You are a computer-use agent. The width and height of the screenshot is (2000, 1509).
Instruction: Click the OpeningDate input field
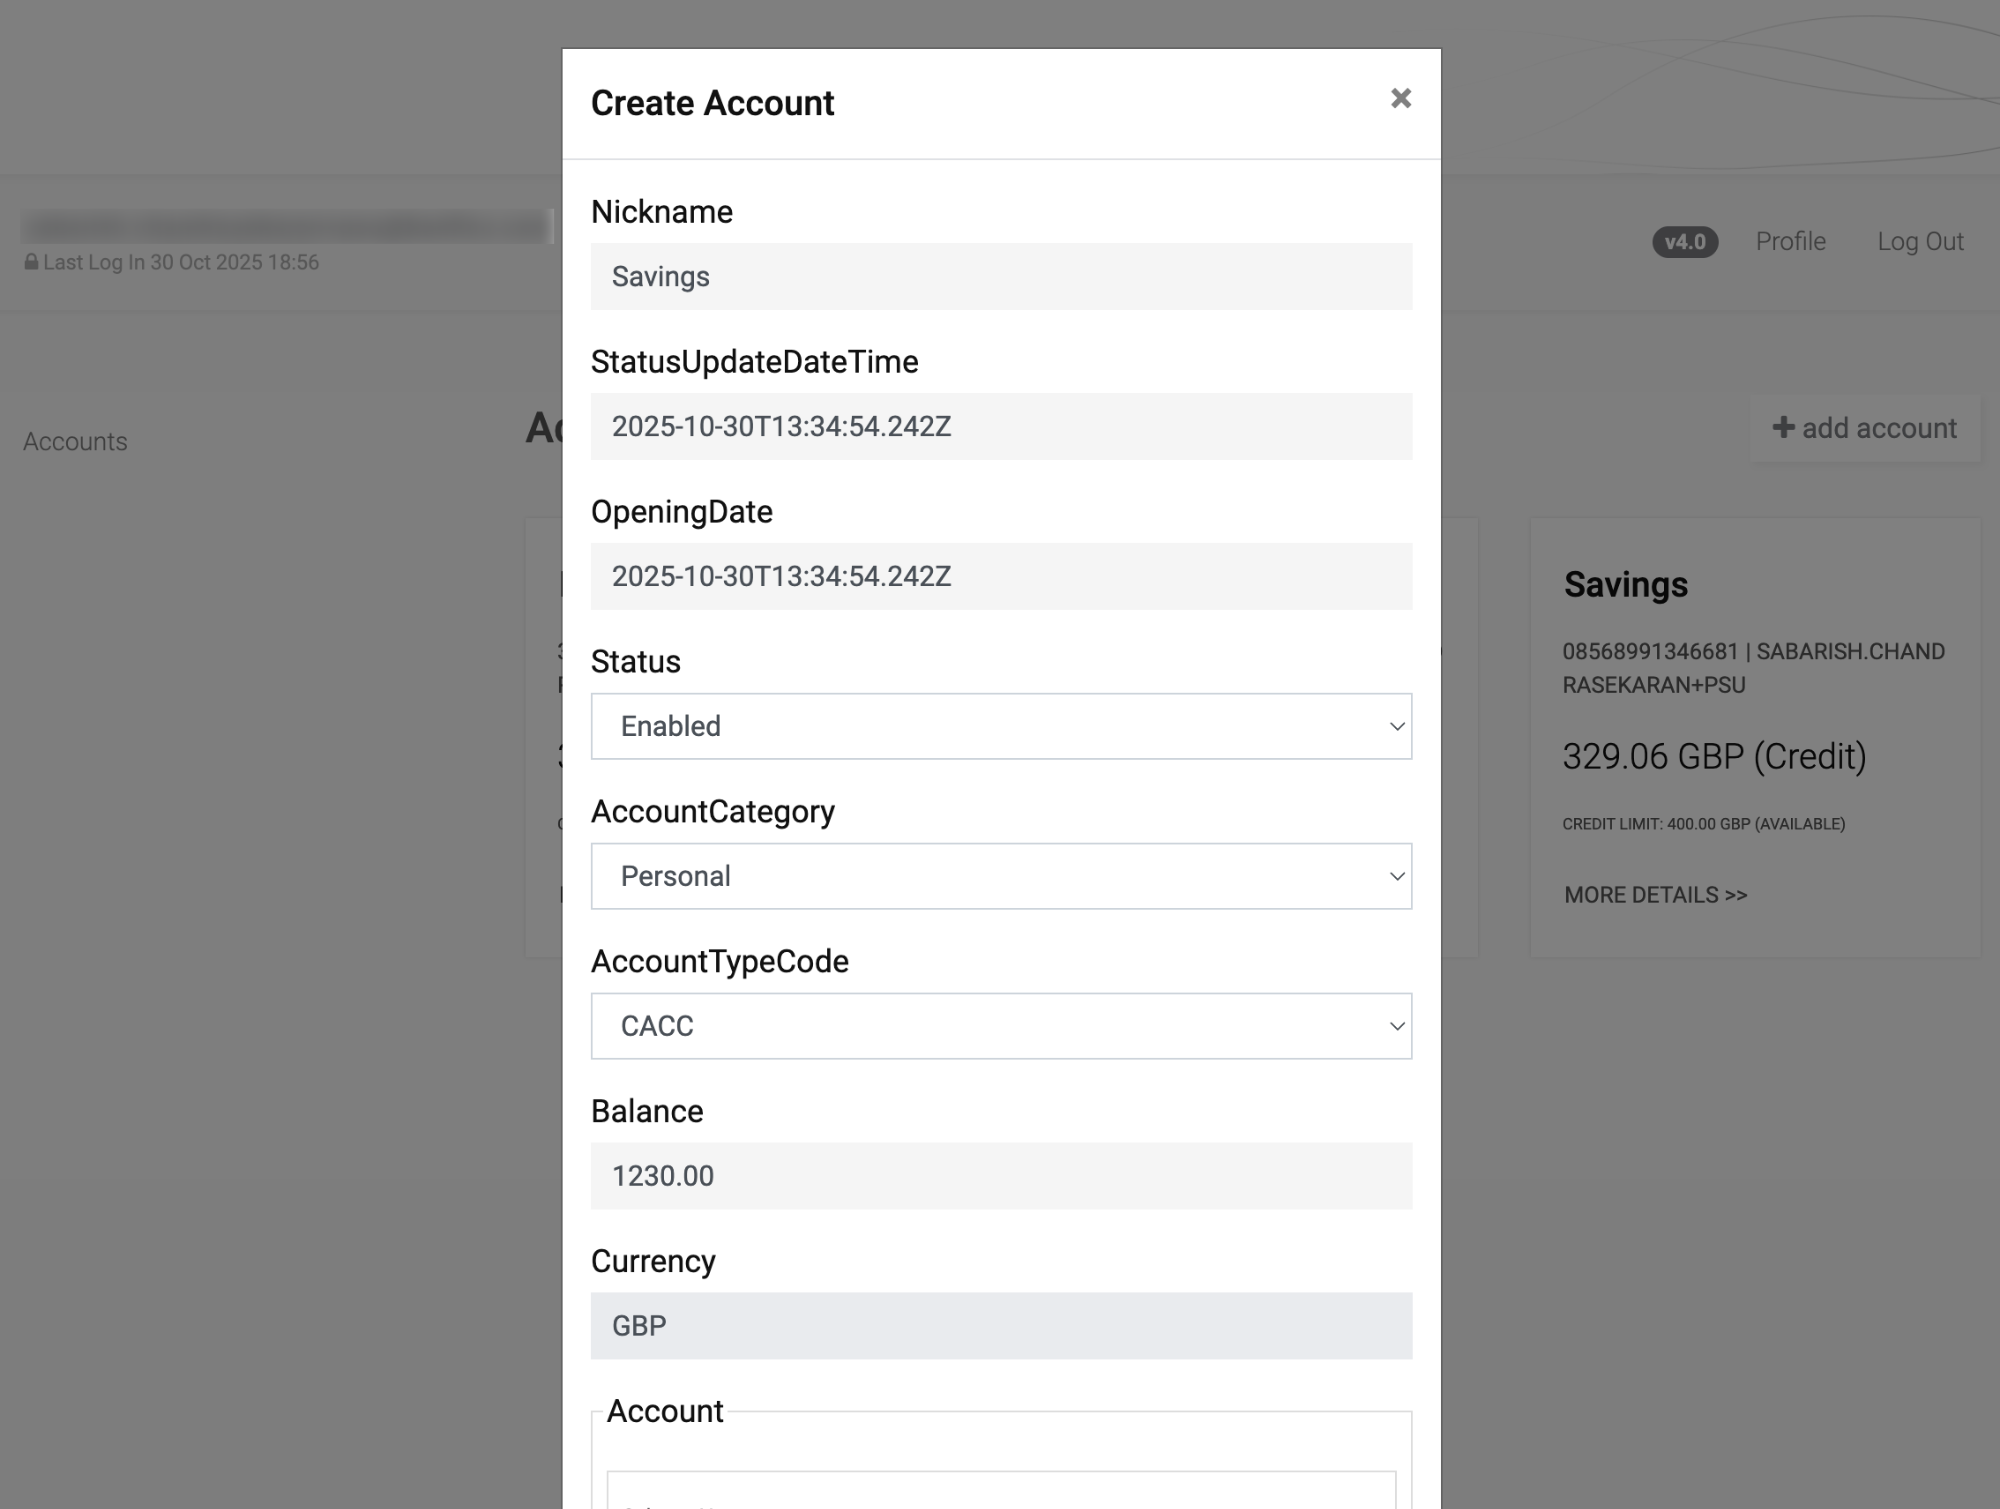click(x=1001, y=576)
